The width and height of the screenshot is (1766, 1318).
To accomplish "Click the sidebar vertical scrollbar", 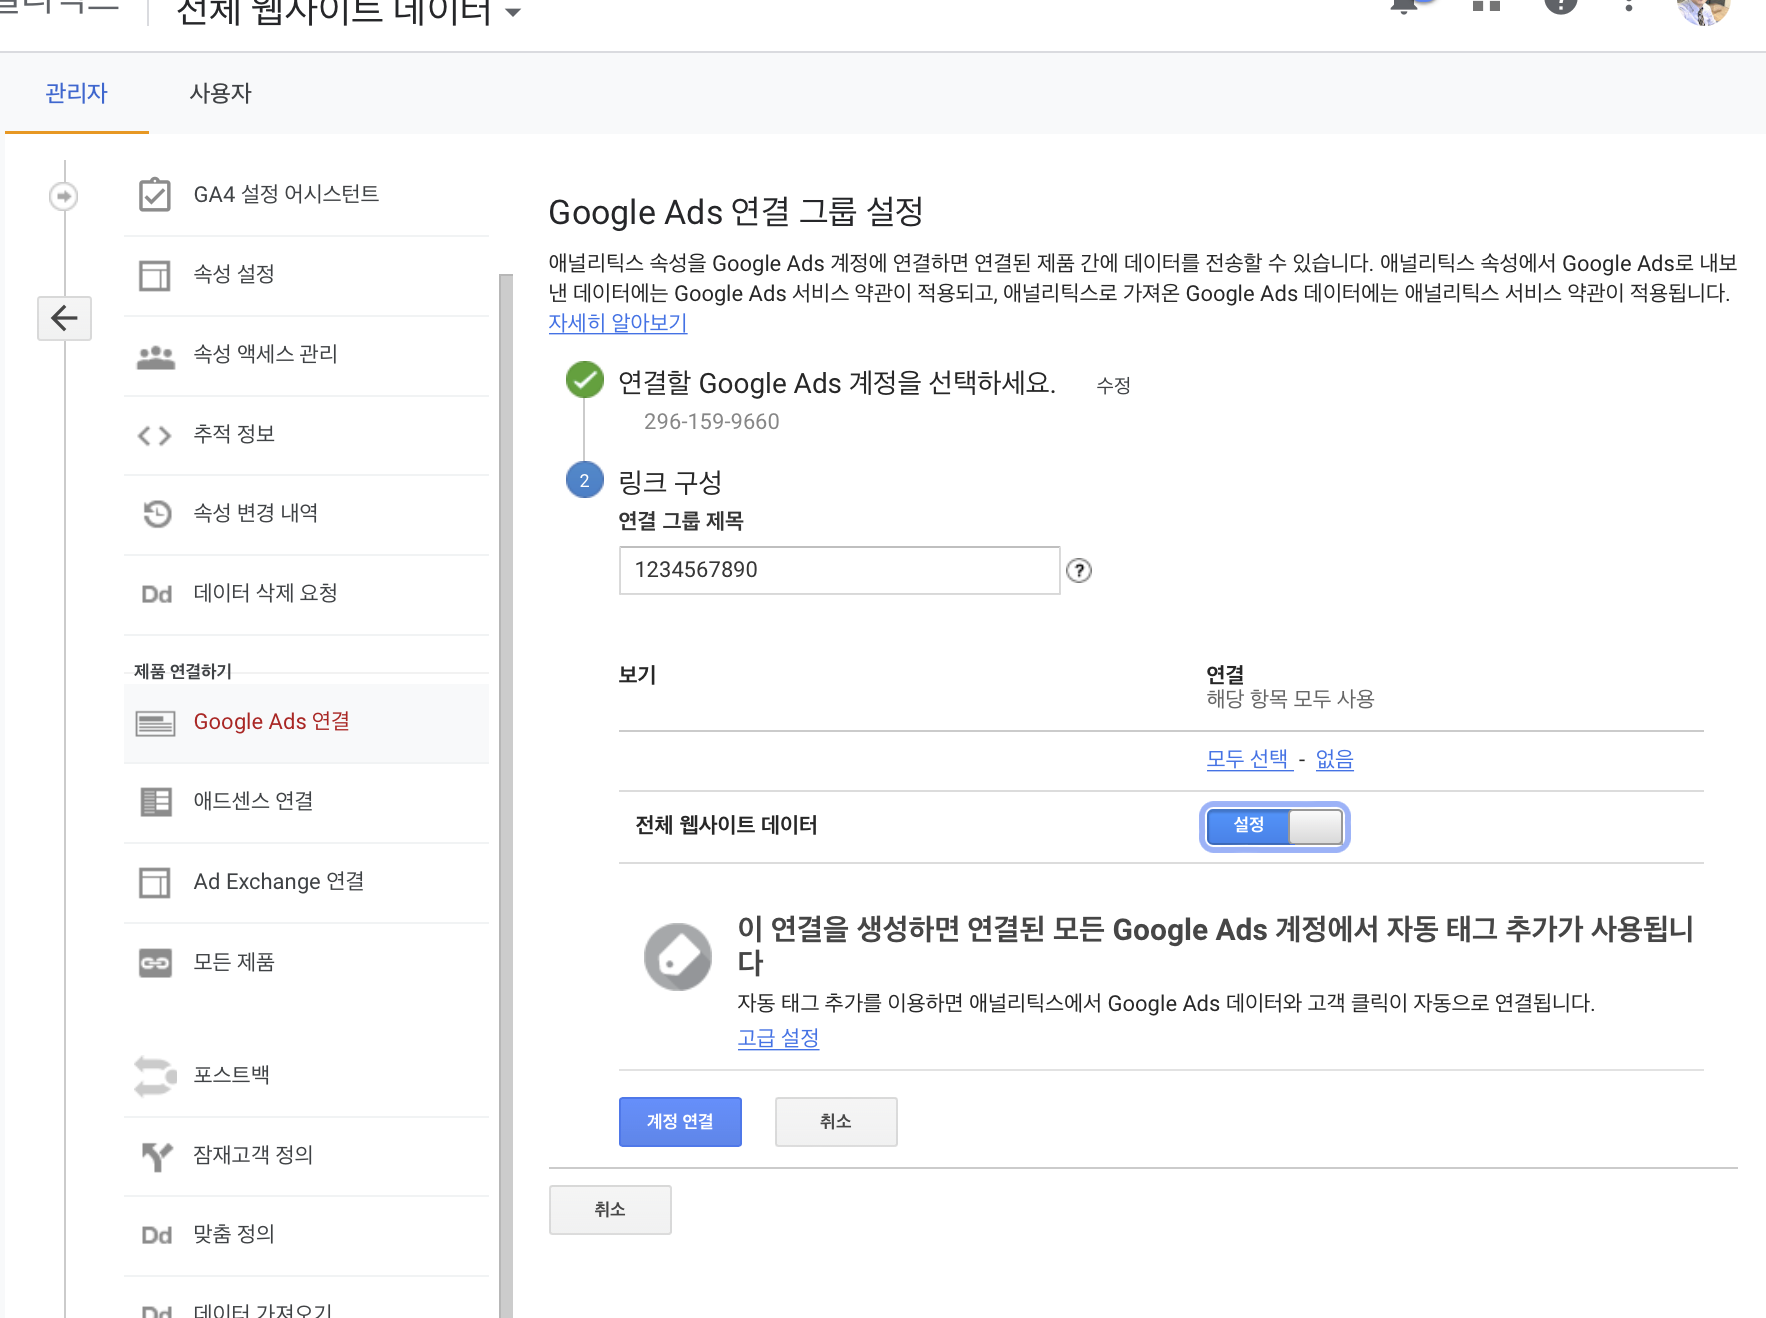I will [506, 796].
